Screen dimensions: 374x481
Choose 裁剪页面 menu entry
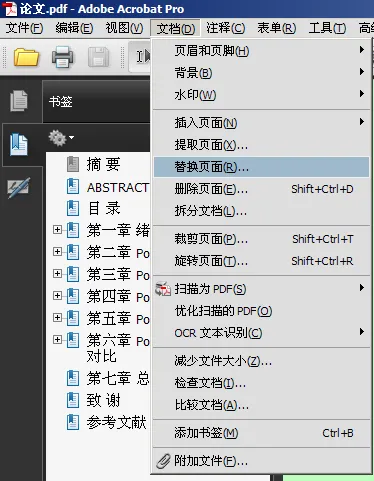point(262,239)
